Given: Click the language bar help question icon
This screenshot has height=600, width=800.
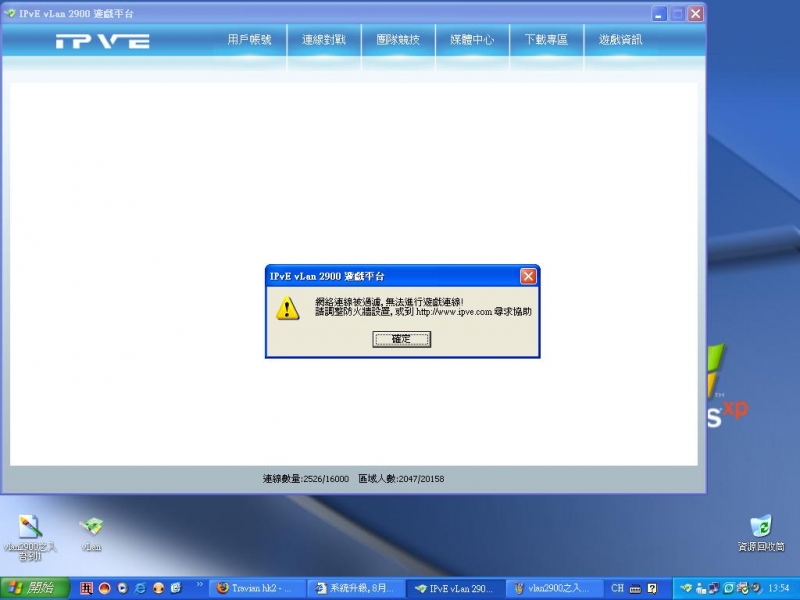Looking at the screenshot, I should pyautogui.click(x=653, y=589).
